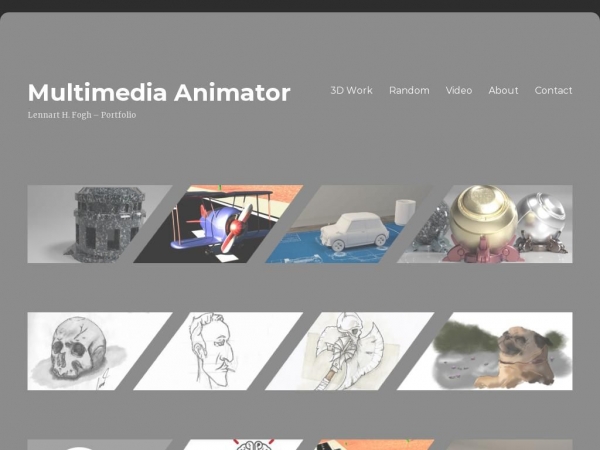Open the Video menu section
This screenshot has width=600, height=450.
coord(459,90)
